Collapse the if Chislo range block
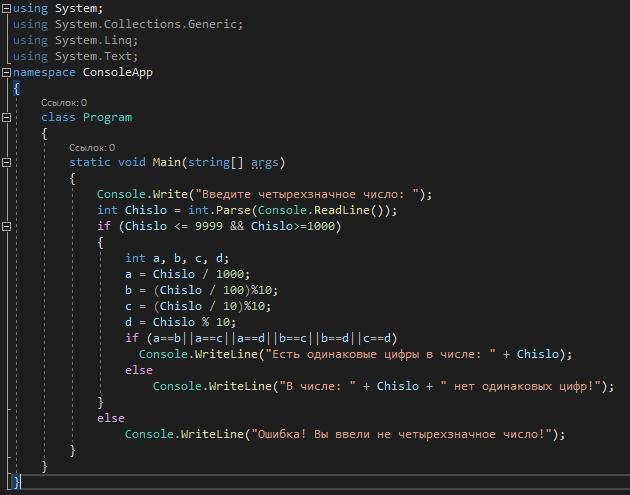 (x=6, y=227)
